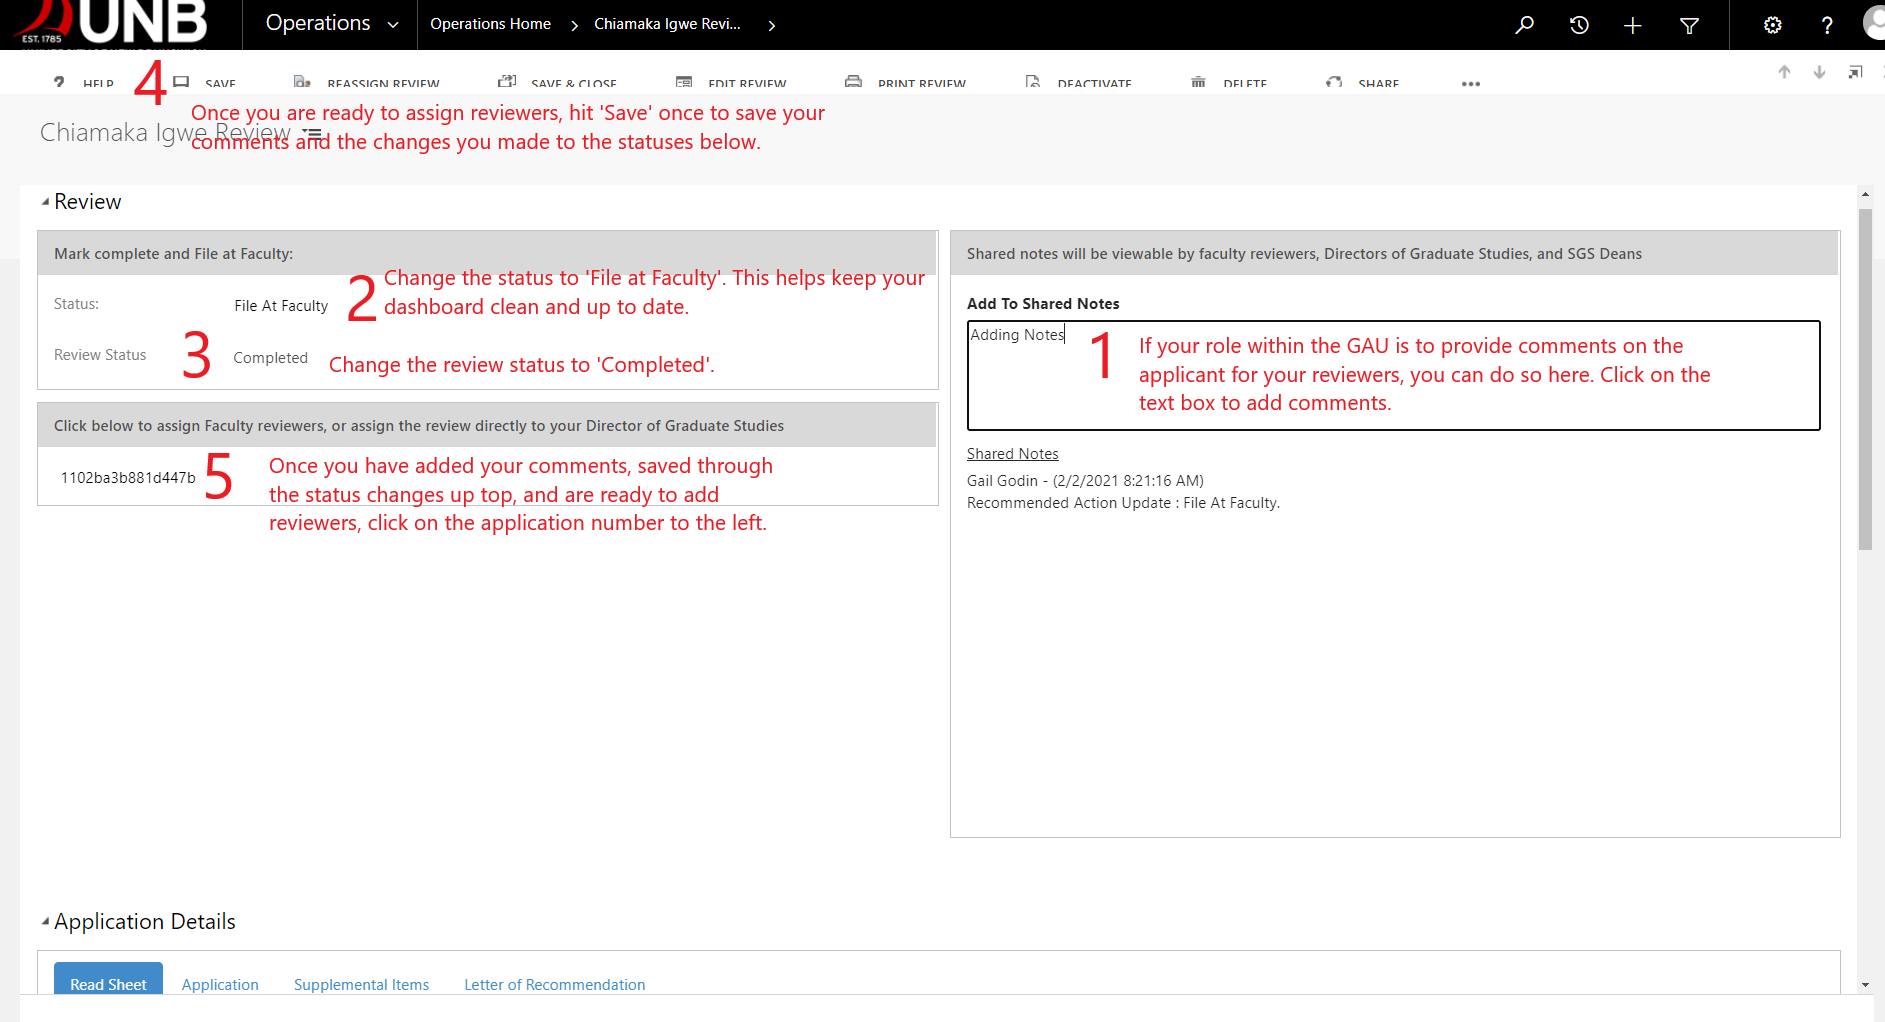Click Print Review in command bar
The width and height of the screenshot is (1885, 1022).
tap(906, 83)
